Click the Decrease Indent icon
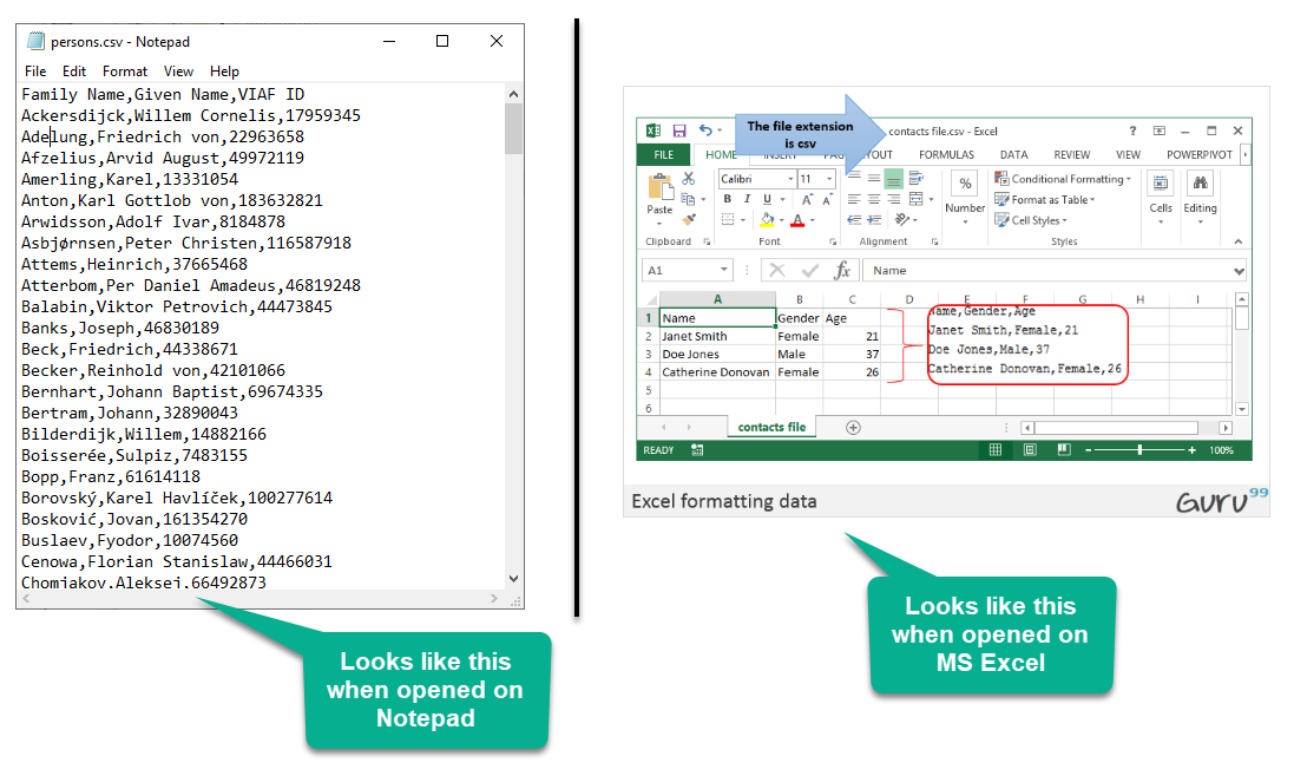The height and width of the screenshot is (772, 1299). pyautogui.click(x=854, y=220)
